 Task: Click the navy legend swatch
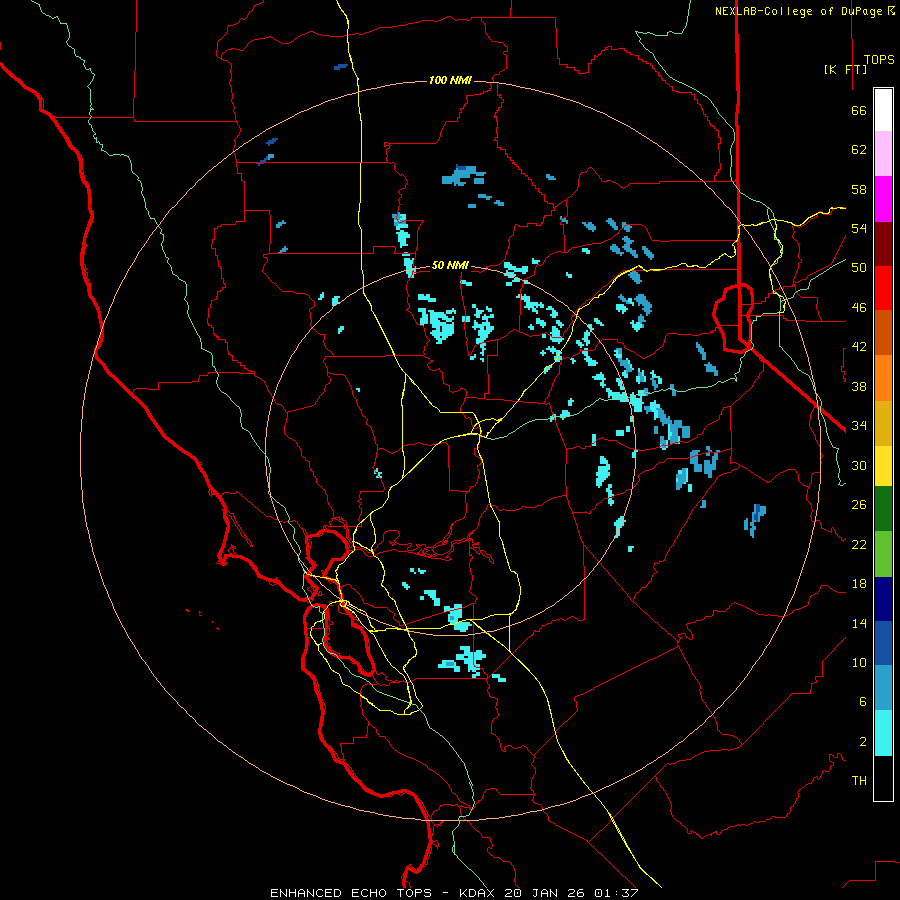click(x=883, y=599)
